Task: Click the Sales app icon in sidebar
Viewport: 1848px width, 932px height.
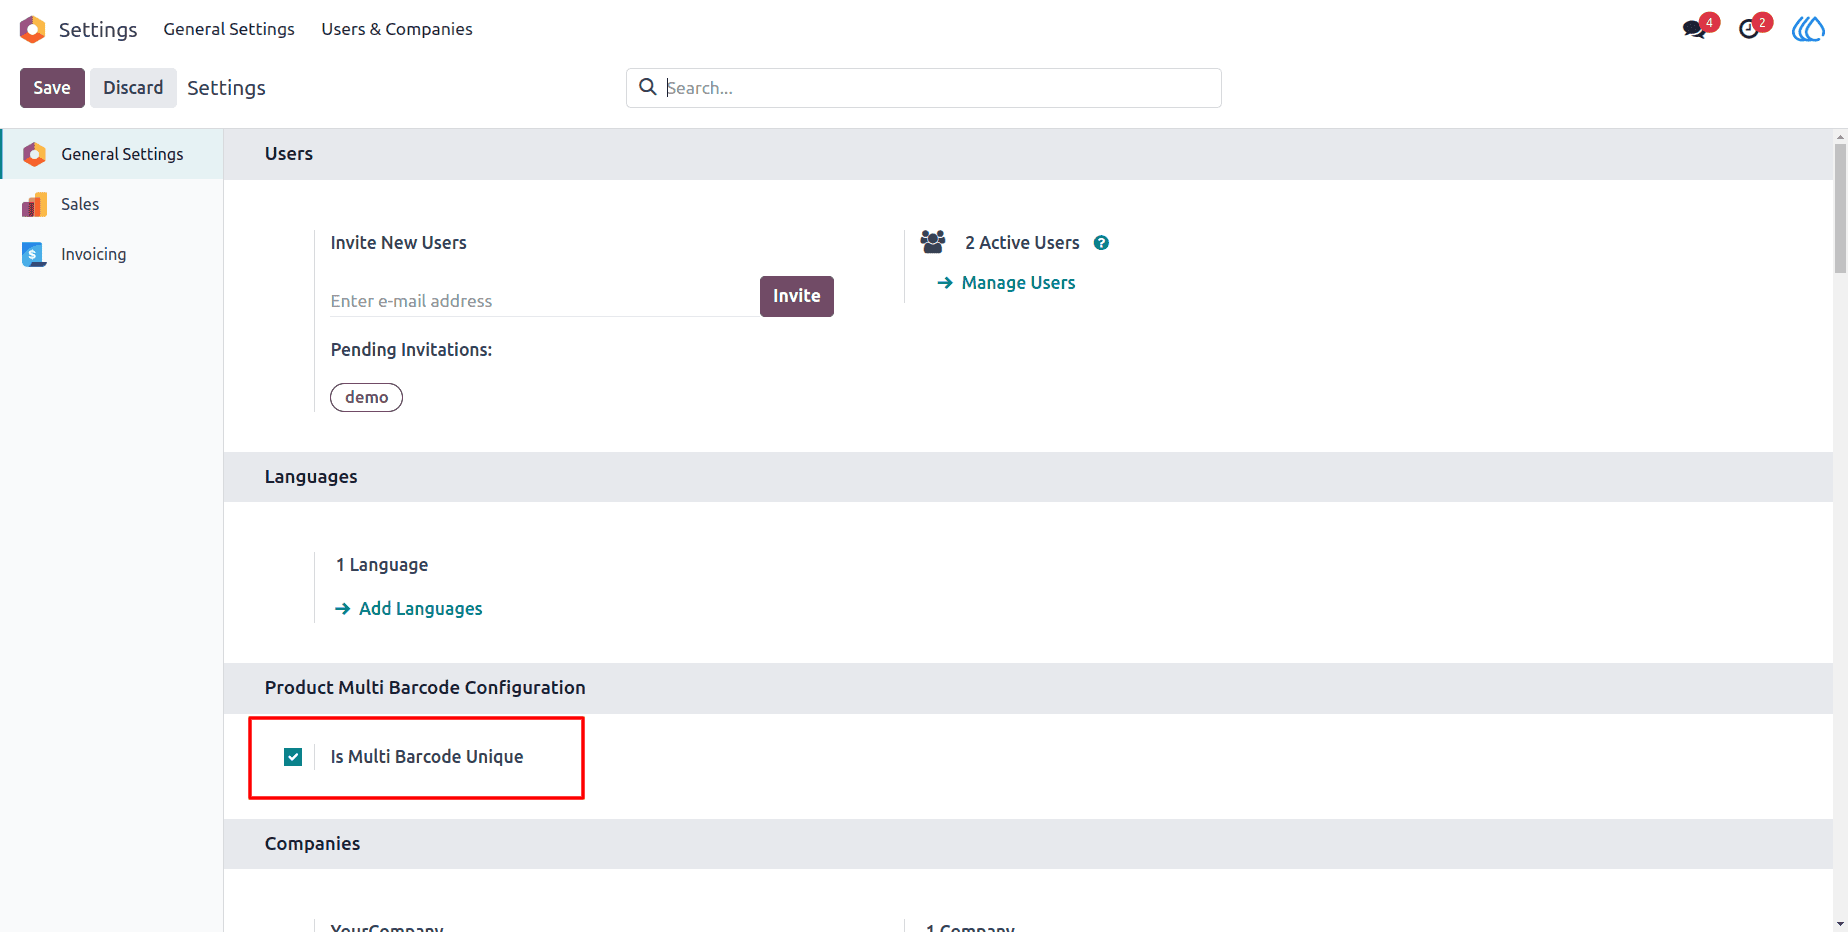Action: coord(35,204)
